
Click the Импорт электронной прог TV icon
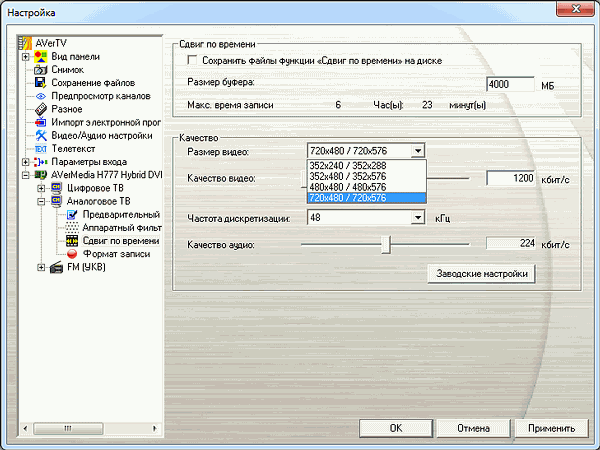[41, 122]
